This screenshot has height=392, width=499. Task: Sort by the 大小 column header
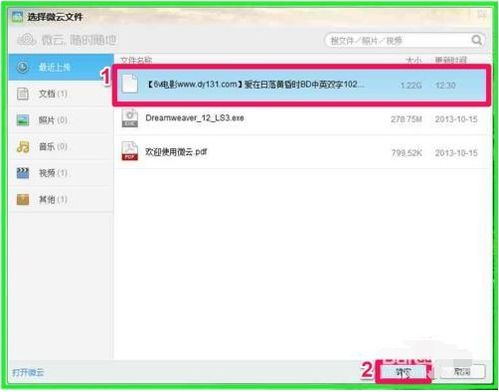414,60
